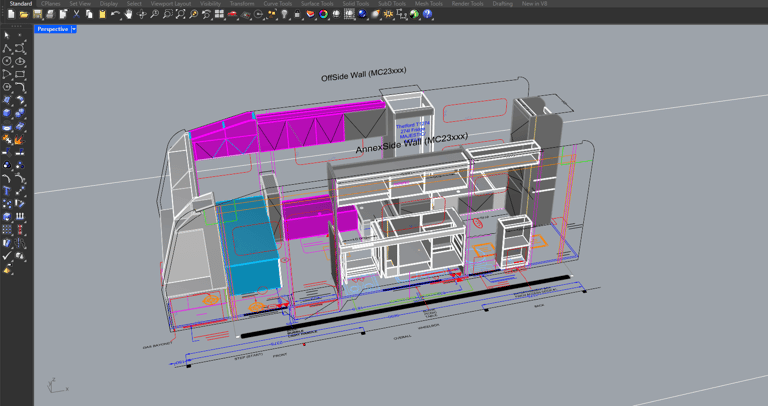Select the 4 Viewports layout icon
768x406 pixels.
219,15
